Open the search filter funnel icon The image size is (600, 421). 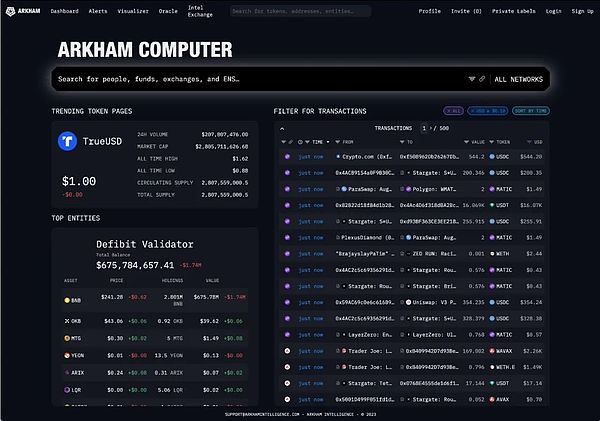click(x=472, y=79)
